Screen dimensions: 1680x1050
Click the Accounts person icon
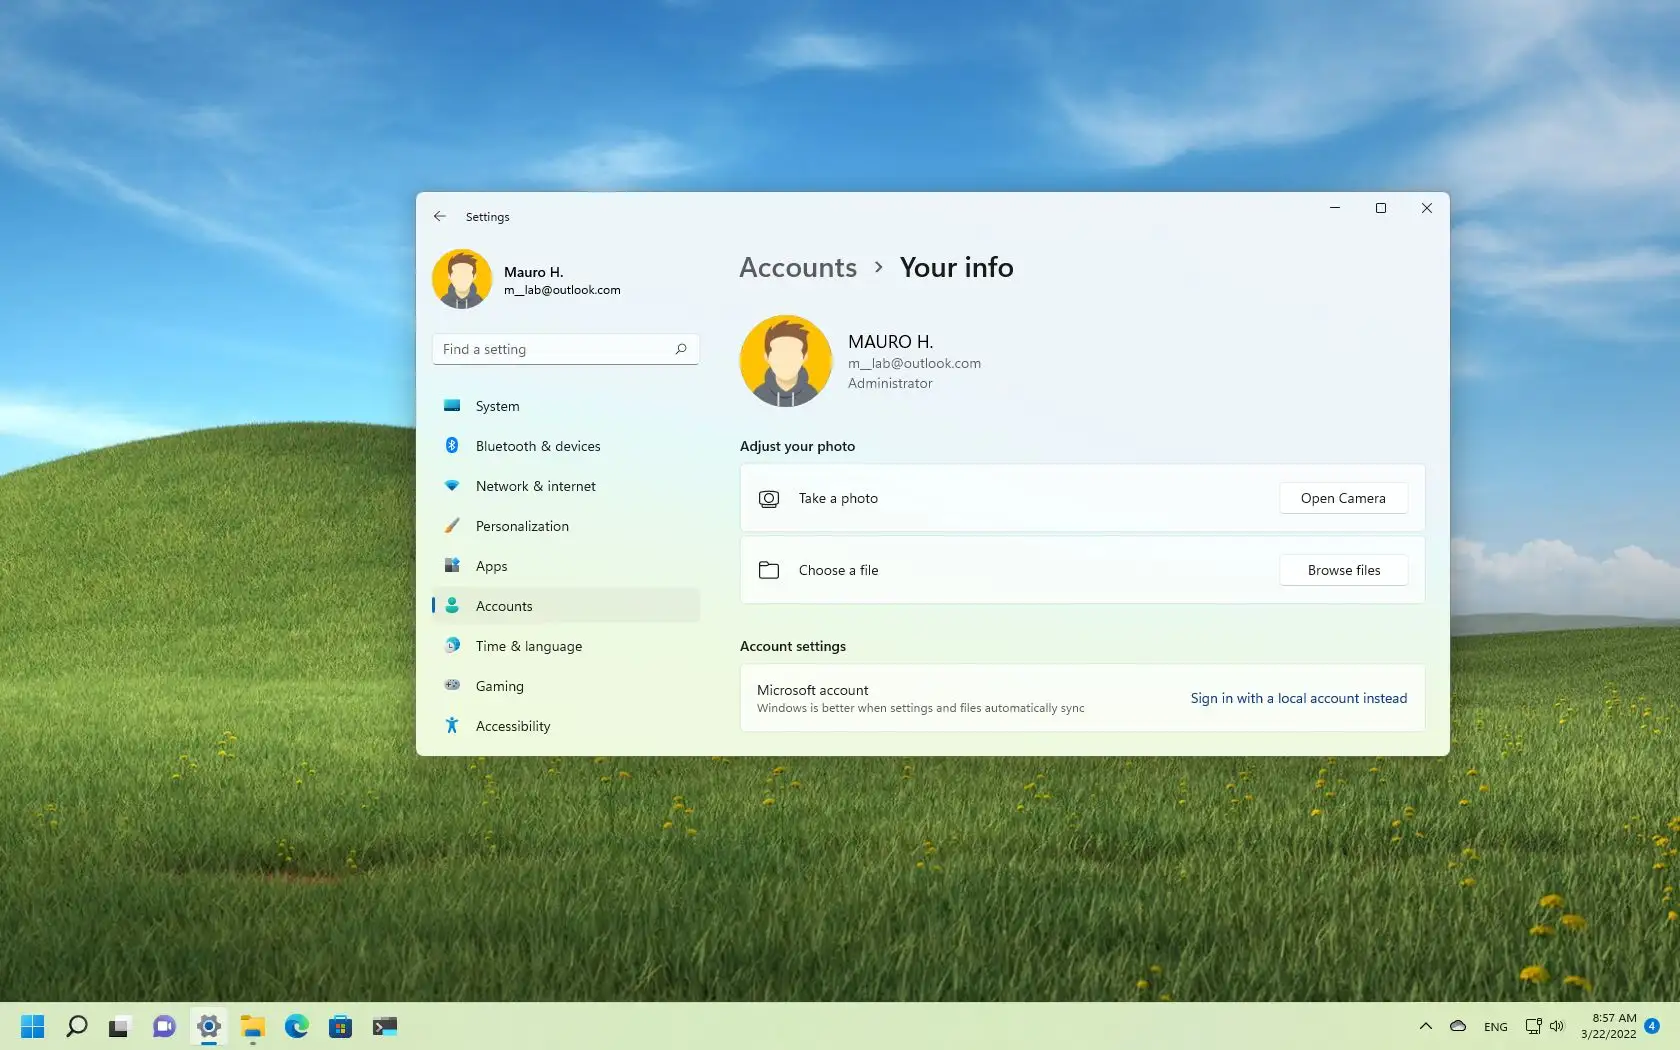pos(452,606)
